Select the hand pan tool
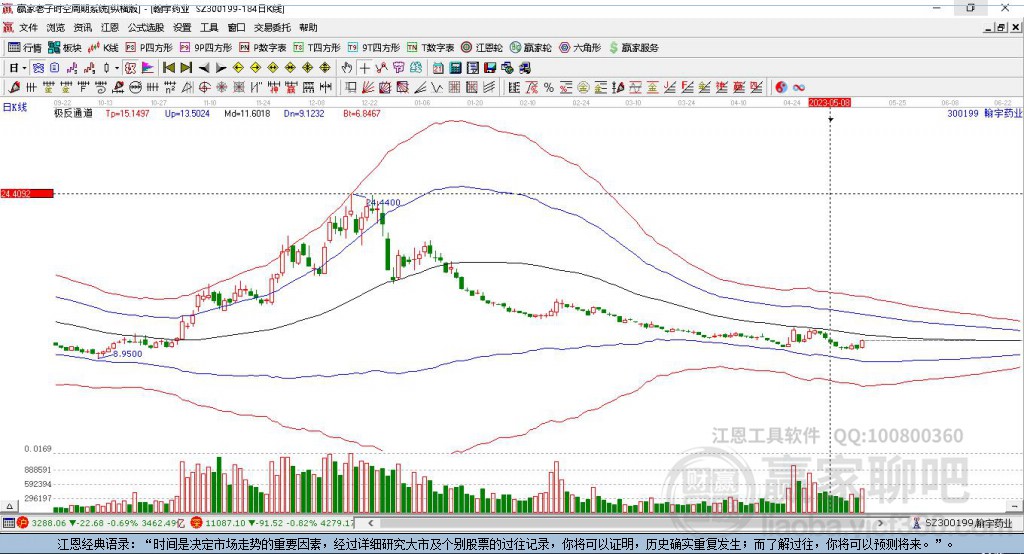Viewport: 1024px width, 554px height. (x=347, y=68)
